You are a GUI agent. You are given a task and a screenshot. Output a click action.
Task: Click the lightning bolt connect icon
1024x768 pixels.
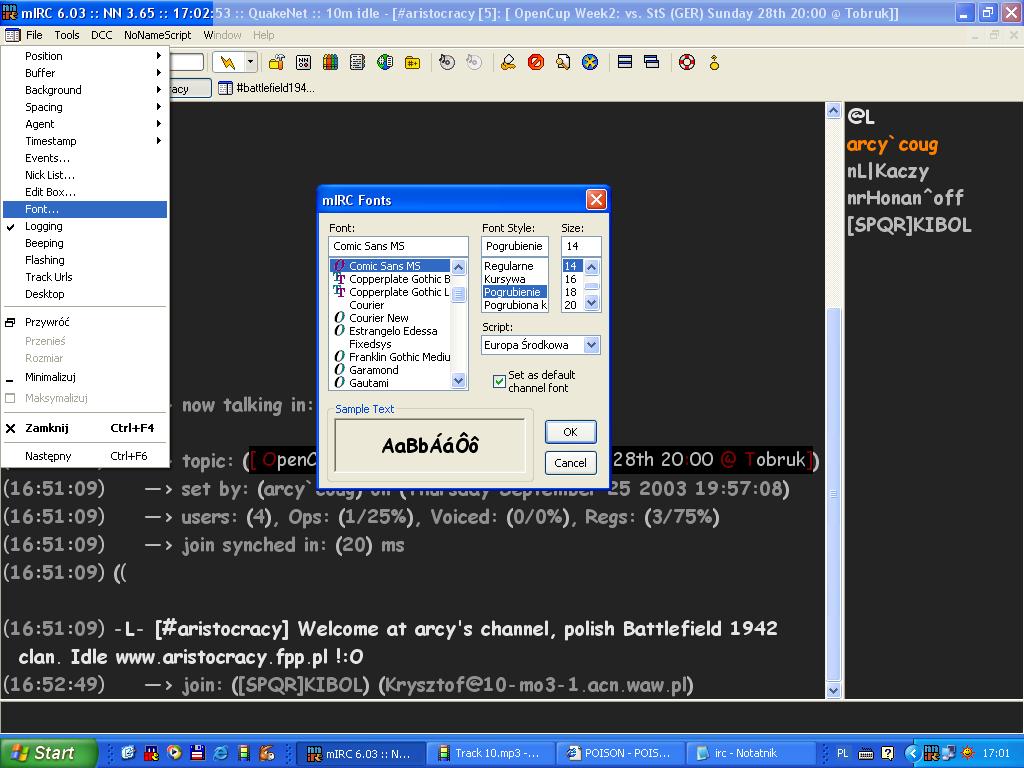(x=228, y=62)
